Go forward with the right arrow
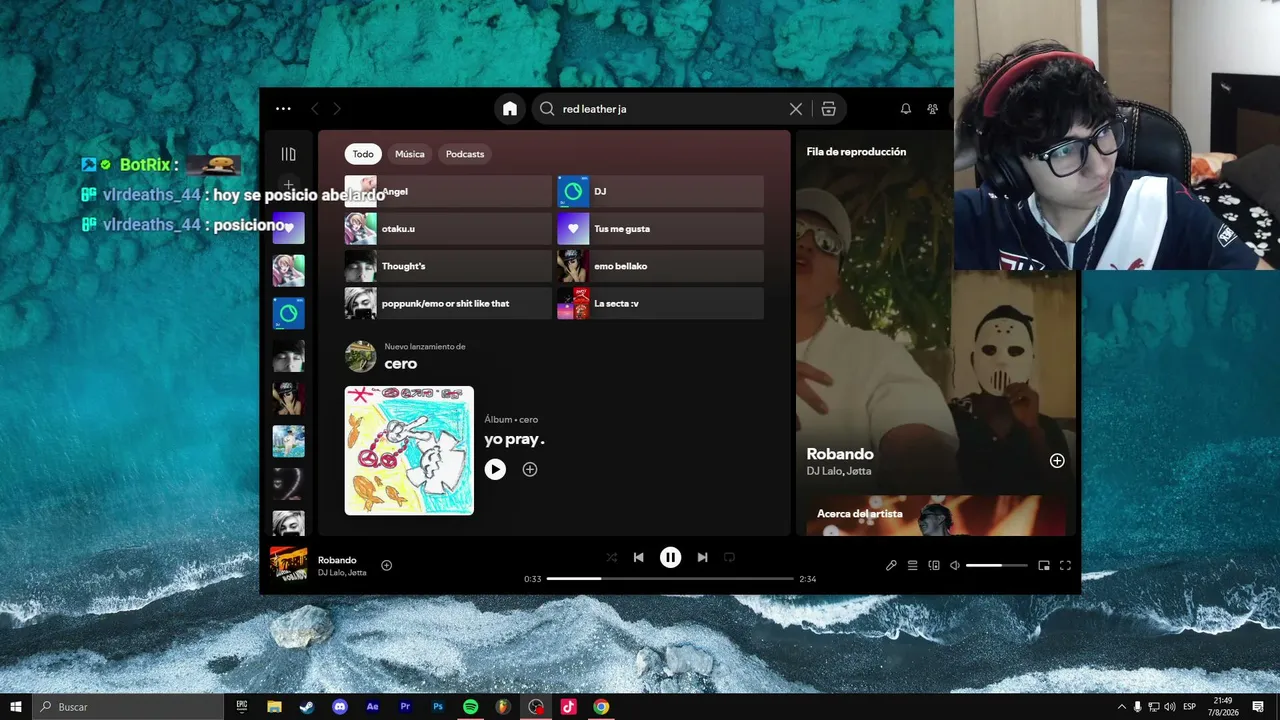This screenshot has width=1280, height=720. (x=337, y=109)
